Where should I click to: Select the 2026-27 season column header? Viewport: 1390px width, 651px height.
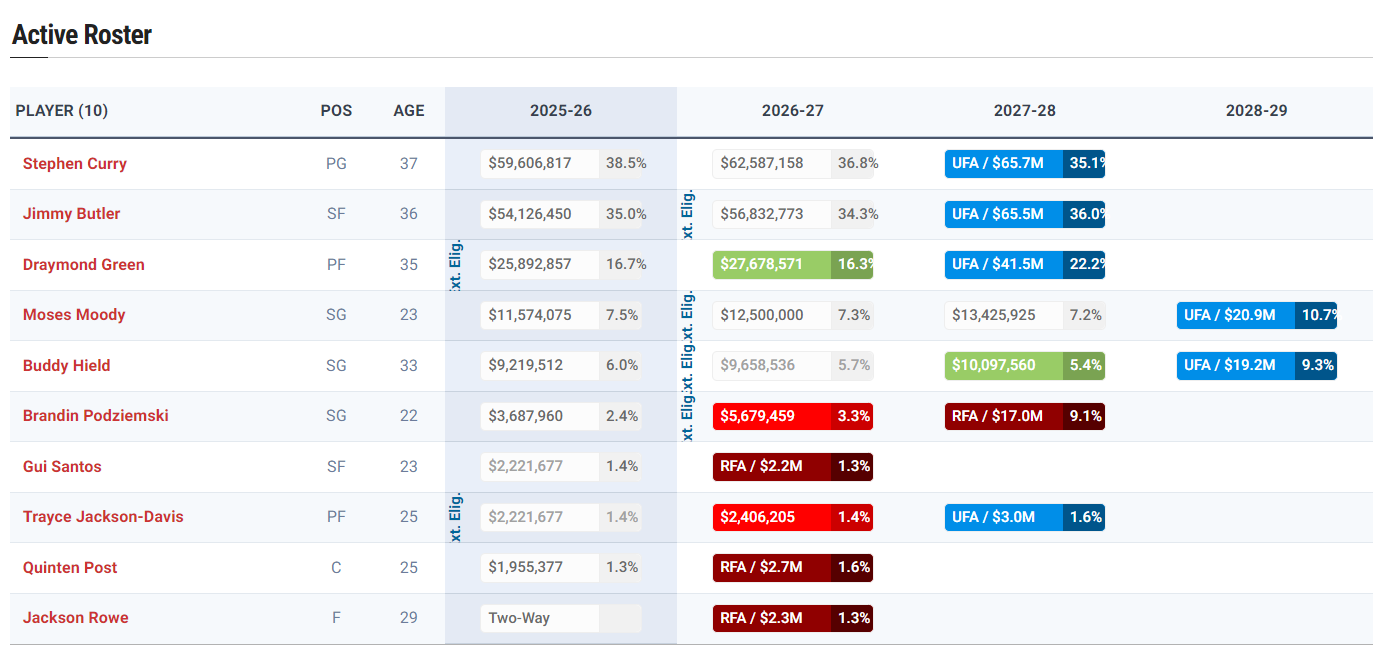click(793, 111)
